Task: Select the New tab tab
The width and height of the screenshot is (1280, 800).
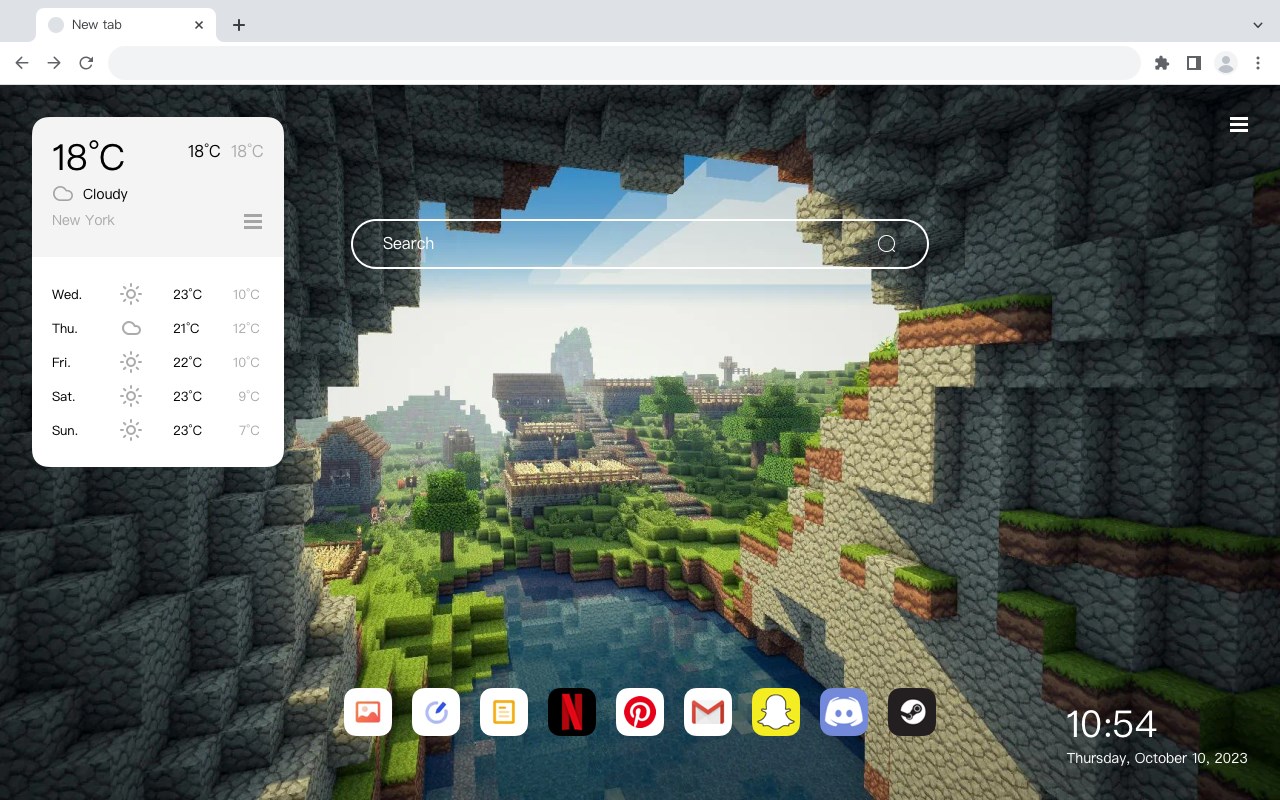Action: click(126, 25)
